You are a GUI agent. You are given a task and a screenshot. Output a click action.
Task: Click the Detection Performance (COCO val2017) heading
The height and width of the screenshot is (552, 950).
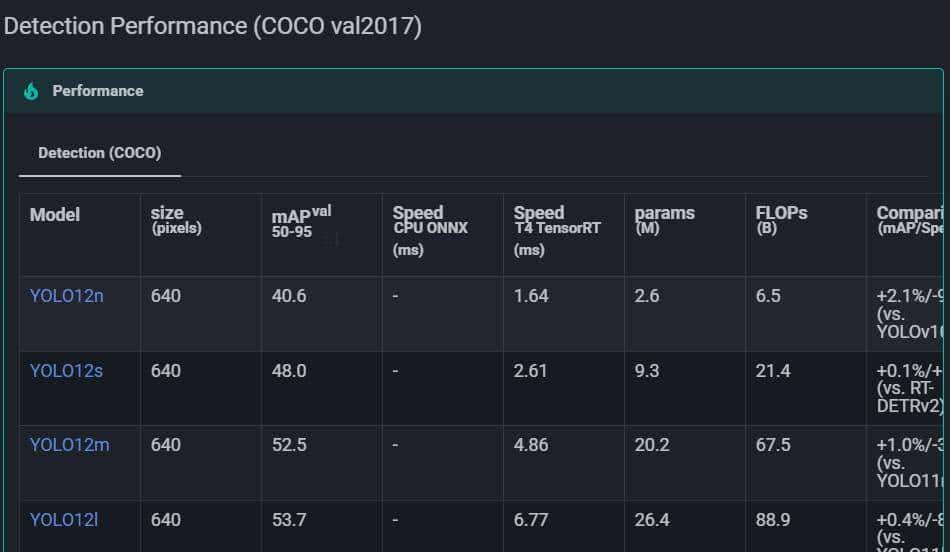pos(213,27)
